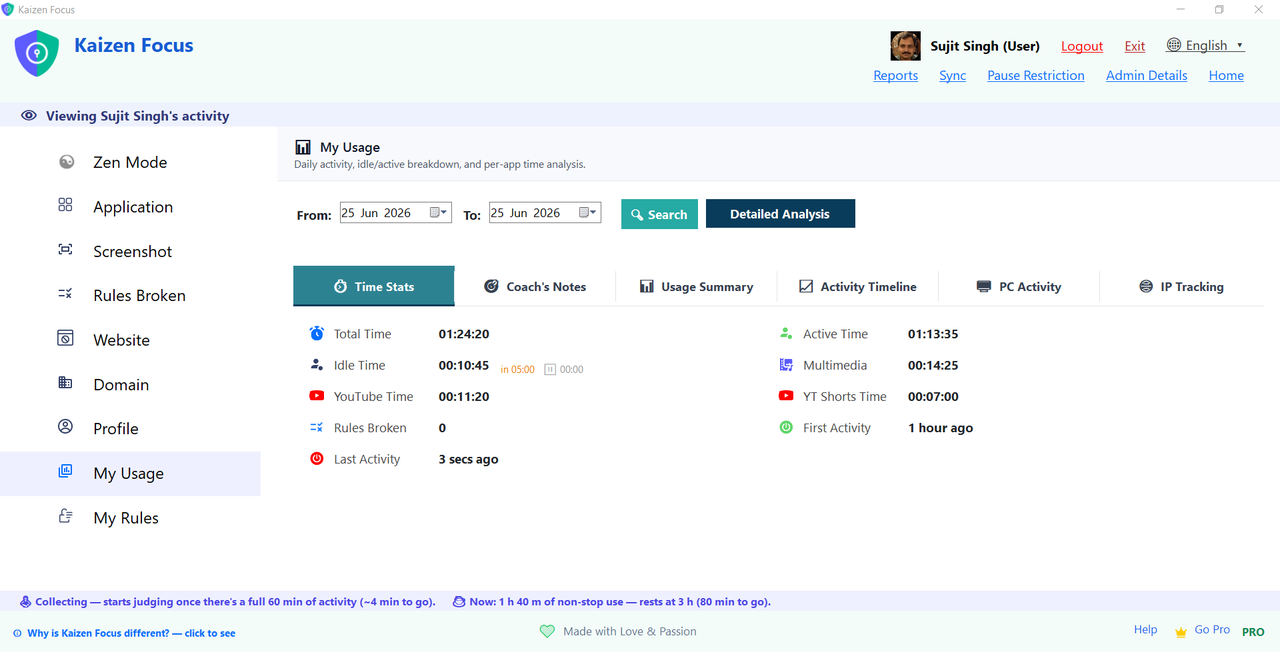The width and height of the screenshot is (1280, 652).
Task: Click the First Activity green power icon
Action: coord(786,427)
